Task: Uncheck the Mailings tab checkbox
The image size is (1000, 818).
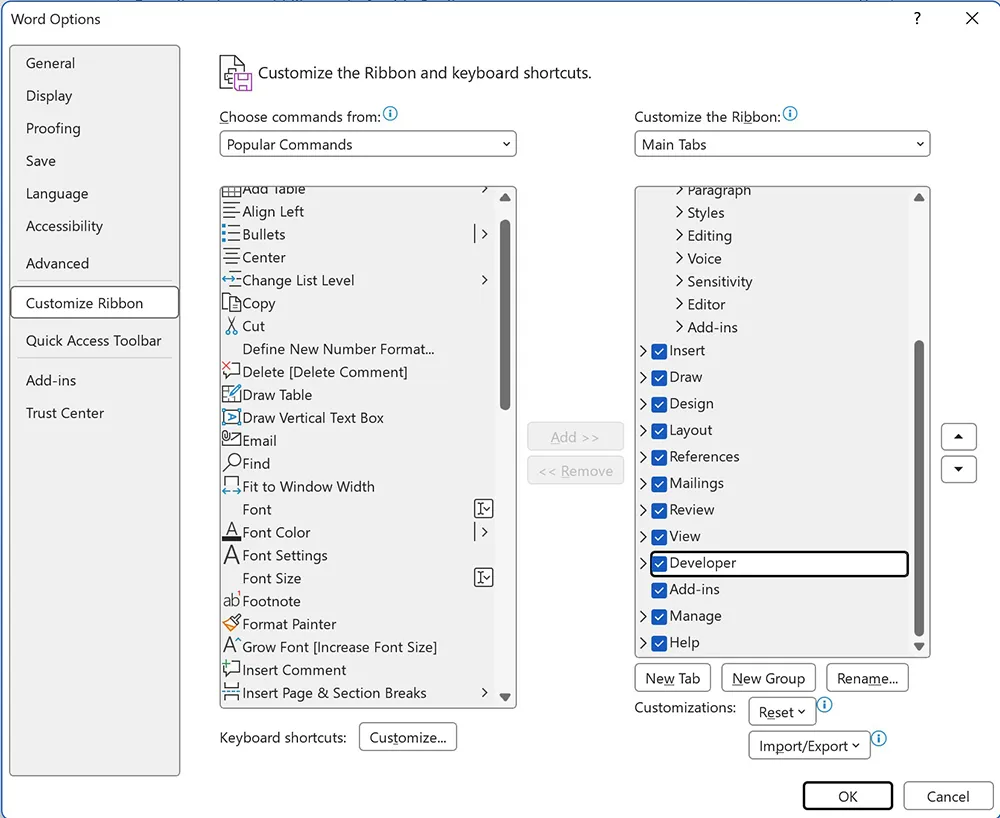Action: 658,483
